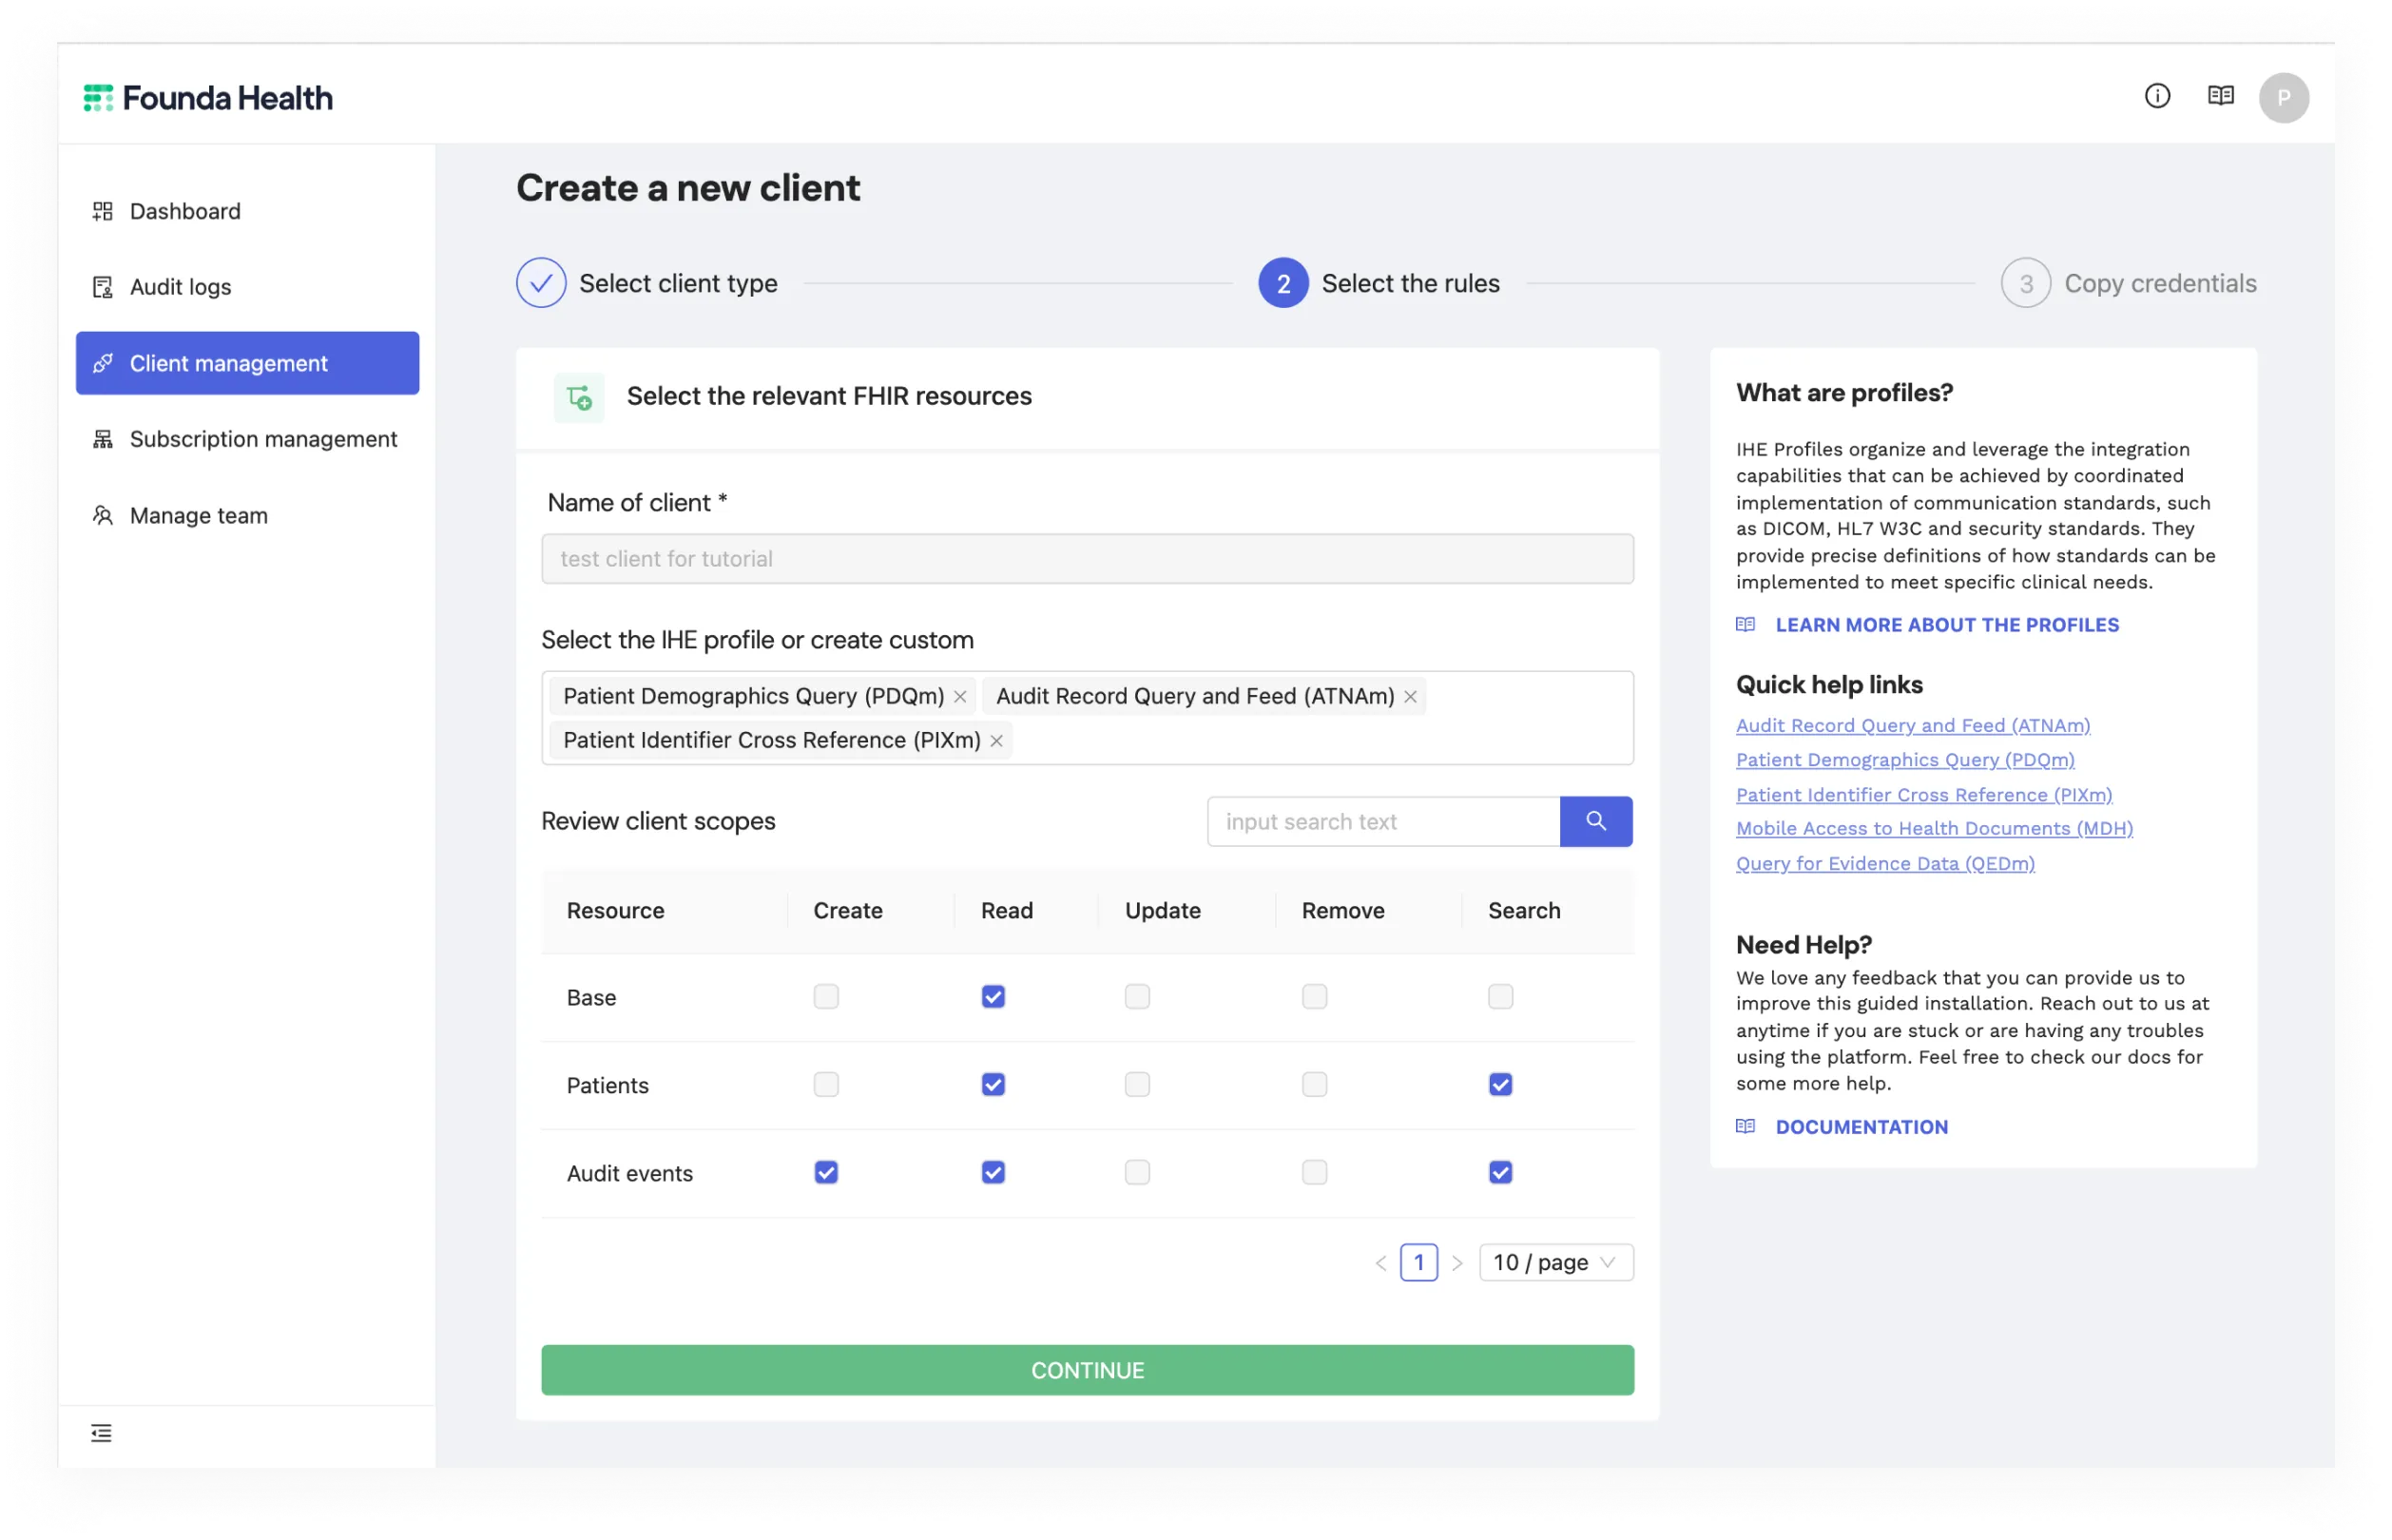2392x1540 pixels.
Task: Click the Subscription management icon in sidebar
Action: tap(103, 439)
